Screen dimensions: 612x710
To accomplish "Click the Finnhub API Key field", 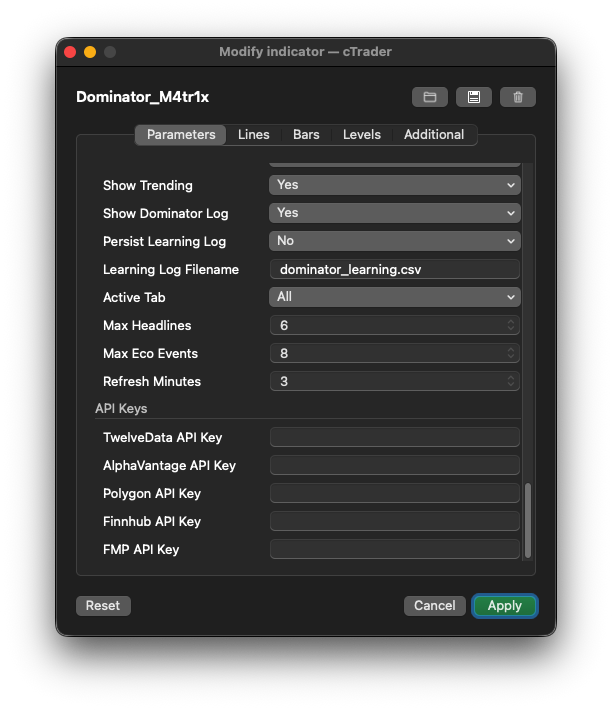I will 395,522.
